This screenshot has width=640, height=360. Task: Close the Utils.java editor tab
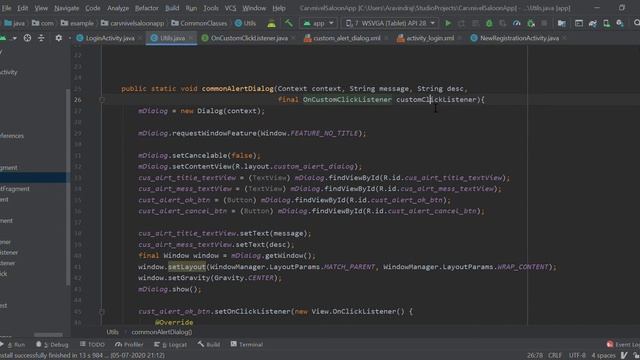(x=191, y=38)
